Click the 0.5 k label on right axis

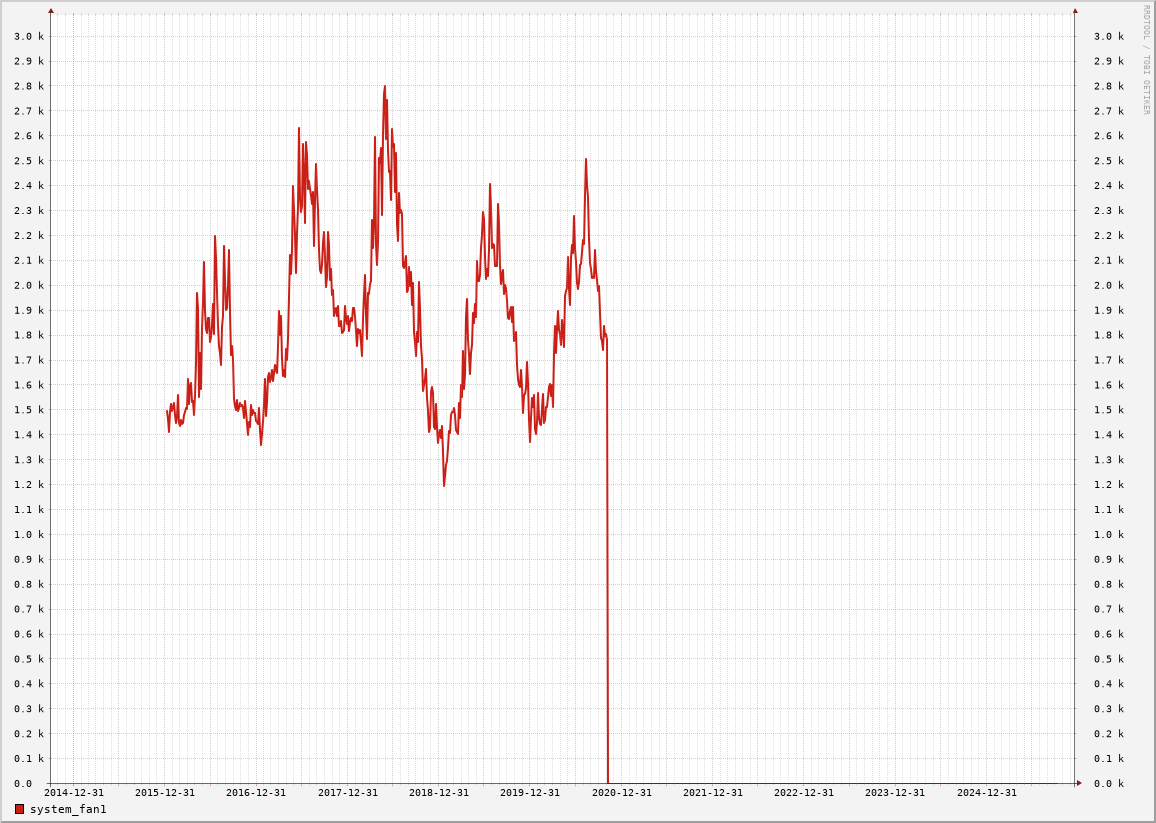pos(1109,659)
